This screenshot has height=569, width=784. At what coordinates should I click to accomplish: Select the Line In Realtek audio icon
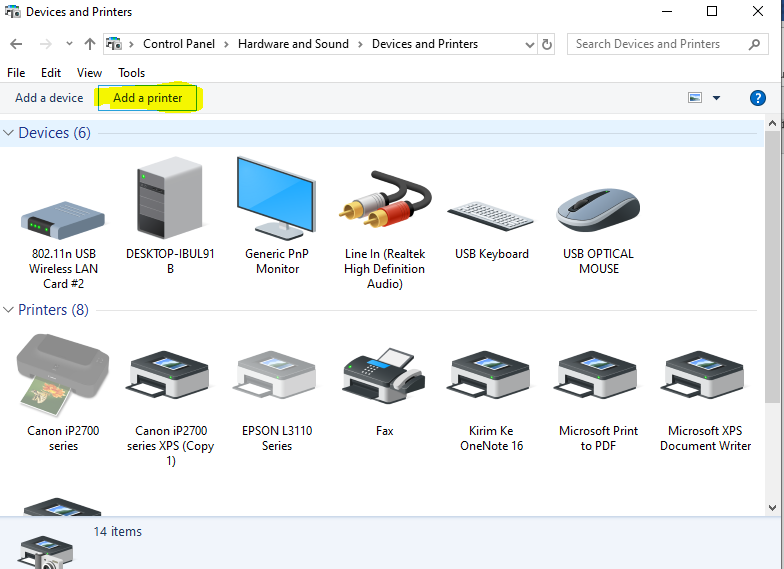(385, 199)
